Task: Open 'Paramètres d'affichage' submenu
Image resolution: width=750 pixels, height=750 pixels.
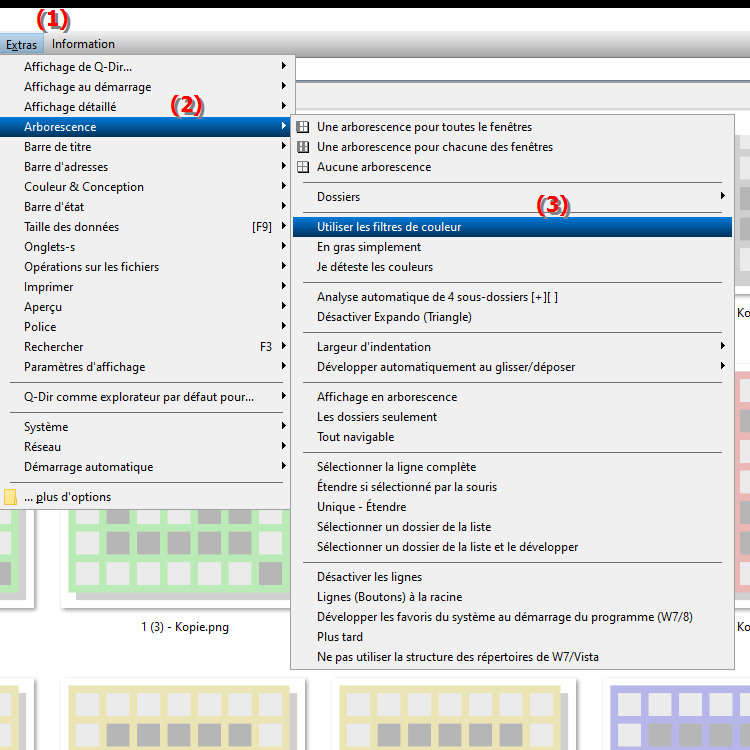Action: [145, 367]
